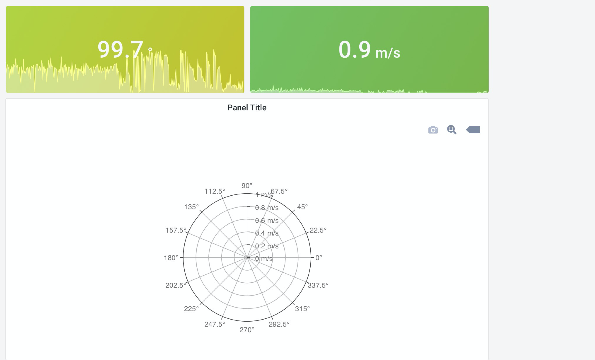Click the 315° angle label
Image resolution: width=595 pixels, height=360 pixels.
pos(302,308)
